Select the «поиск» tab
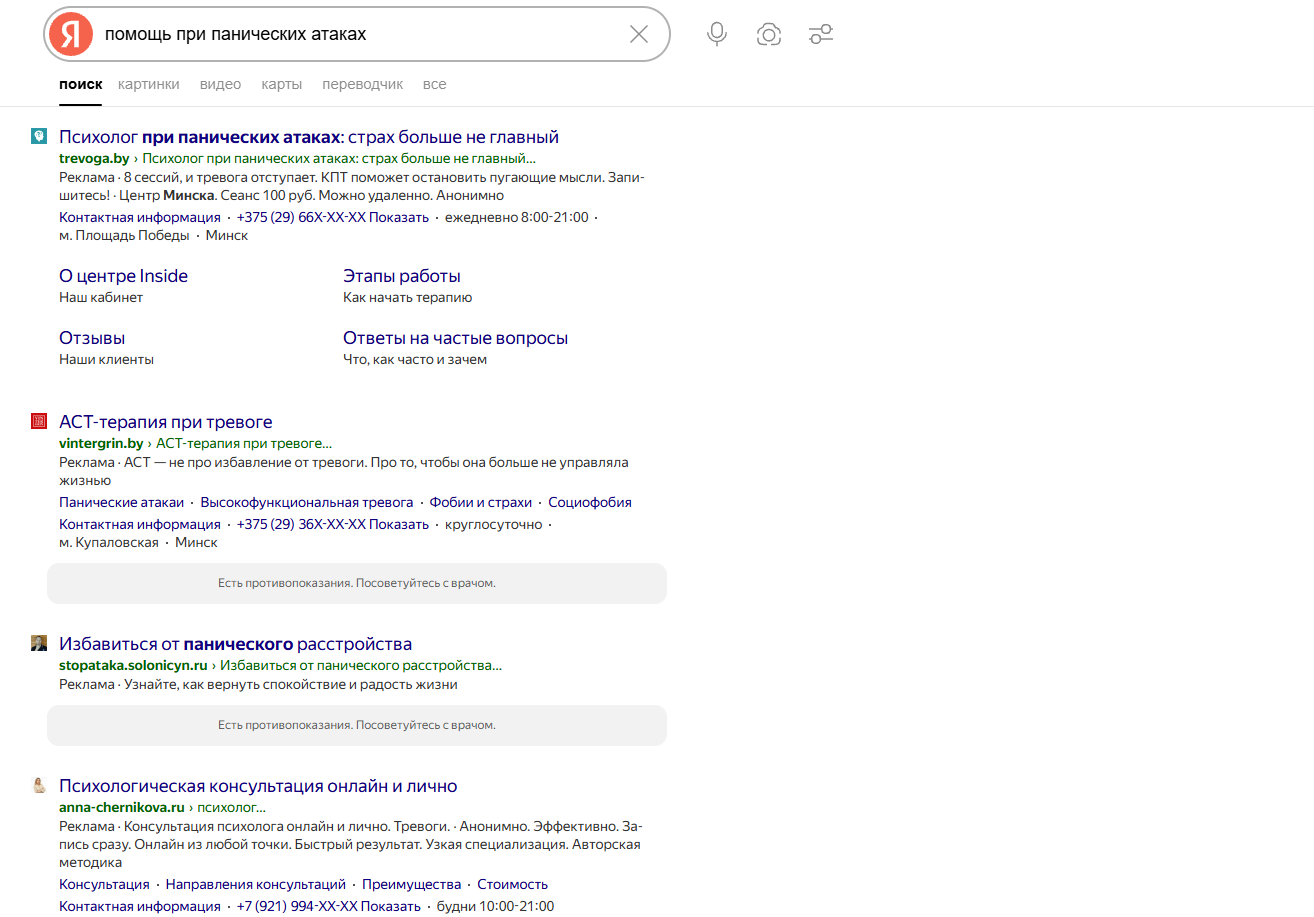The height and width of the screenshot is (917, 1314). pyautogui.click(x=80, y=84)
